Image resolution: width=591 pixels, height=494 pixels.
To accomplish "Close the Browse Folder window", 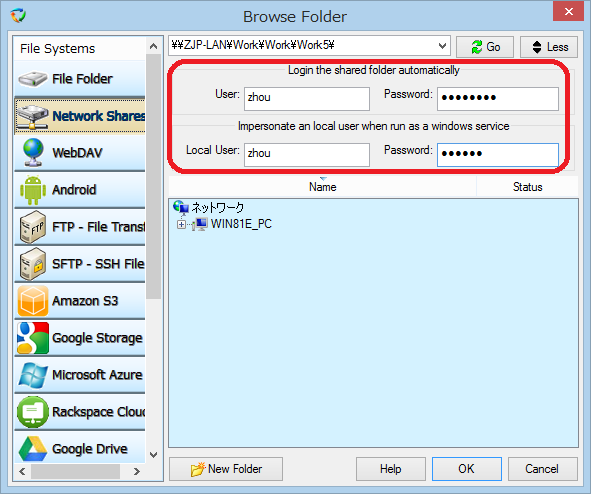I will point(568,11).
